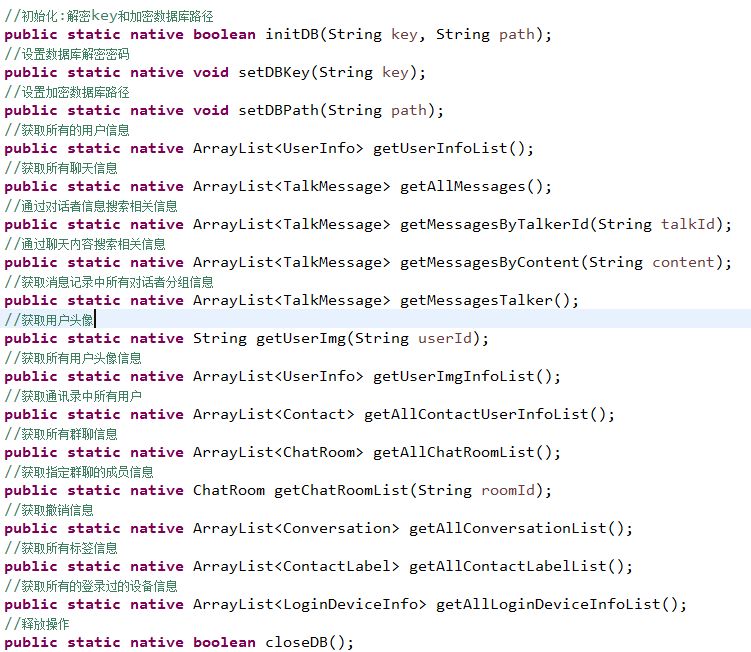Click ArrayList<UserInfo> on the getUserImgInfoList line
751x652 pixels.
click(278, 377)
